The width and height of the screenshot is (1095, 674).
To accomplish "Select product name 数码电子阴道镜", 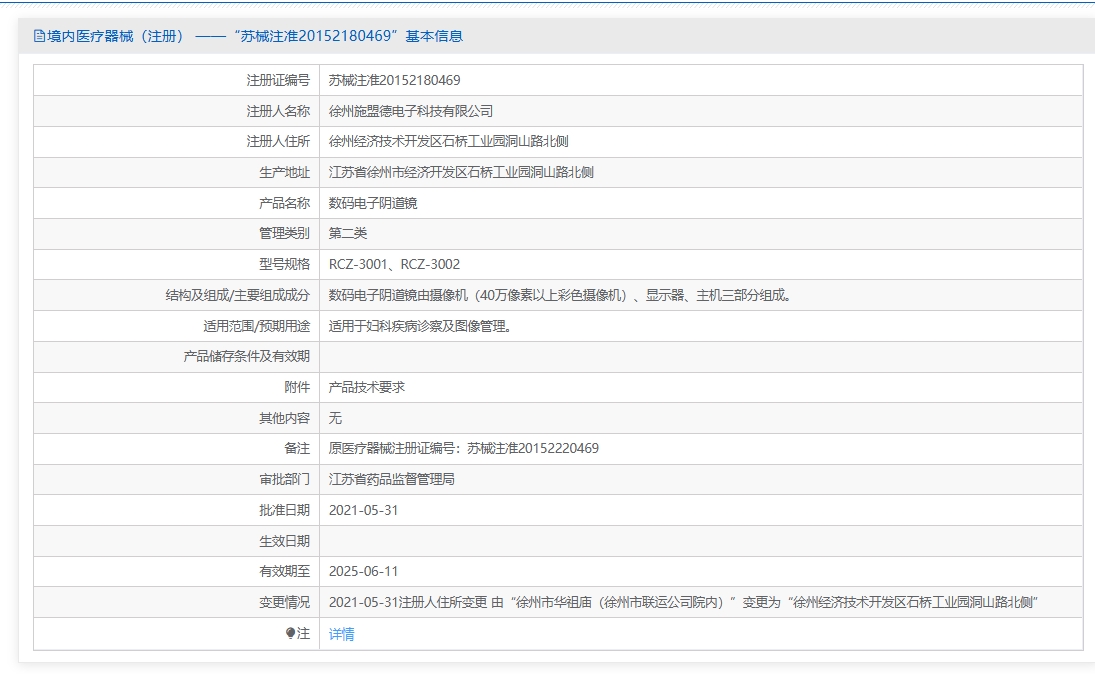I will [x=373, y=203].
